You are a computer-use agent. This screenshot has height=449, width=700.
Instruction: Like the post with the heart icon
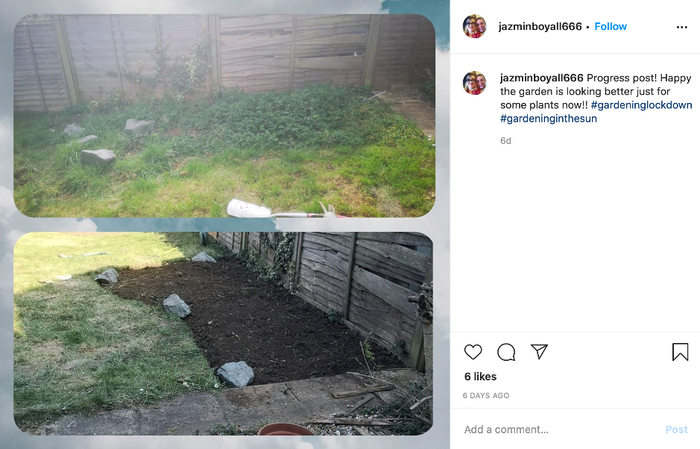(473, 352)
